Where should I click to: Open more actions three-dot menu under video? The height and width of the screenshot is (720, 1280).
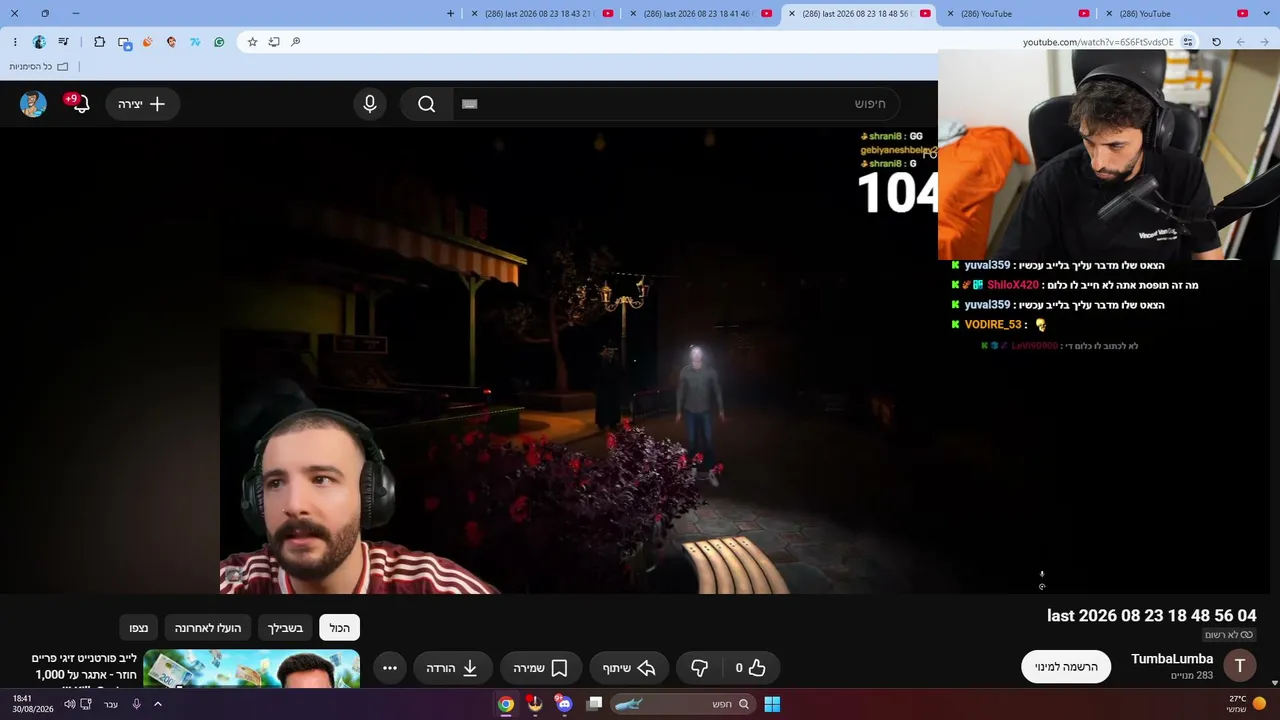click(390, 668)
